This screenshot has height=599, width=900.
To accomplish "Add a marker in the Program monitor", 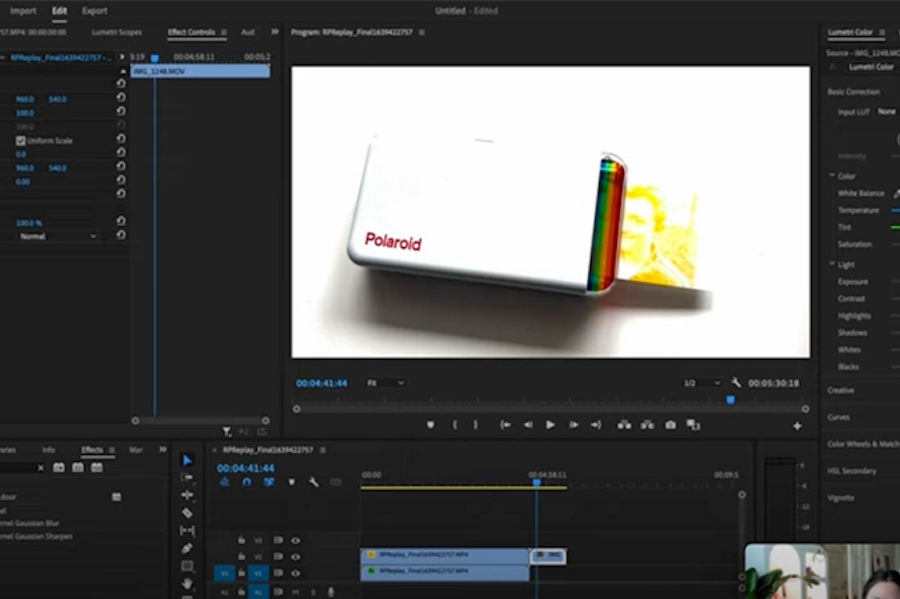I will tap(430, 425).
